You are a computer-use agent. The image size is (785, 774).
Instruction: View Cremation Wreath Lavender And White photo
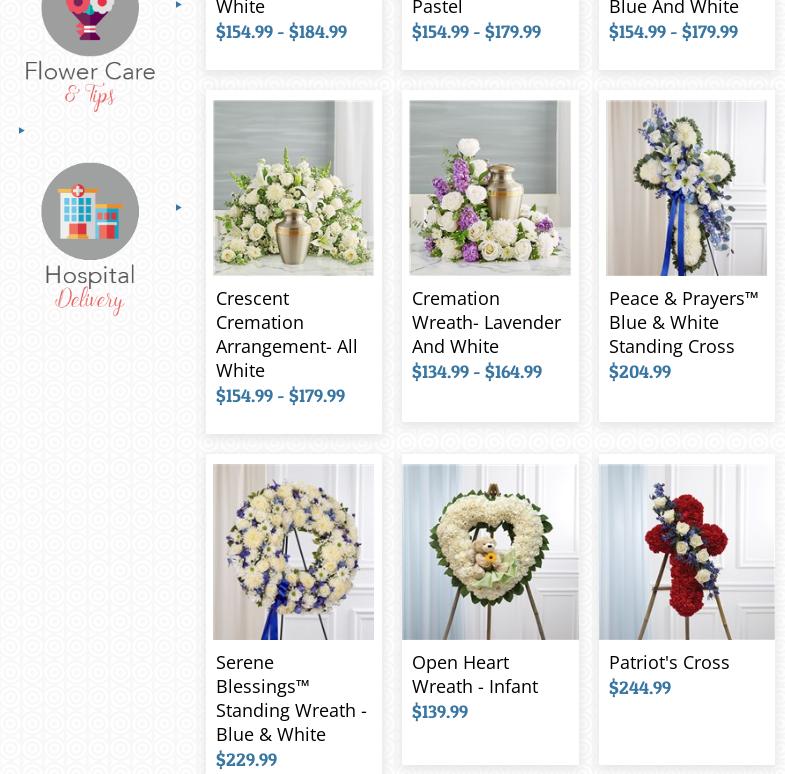pyautogui.click(x=490, y=188)
